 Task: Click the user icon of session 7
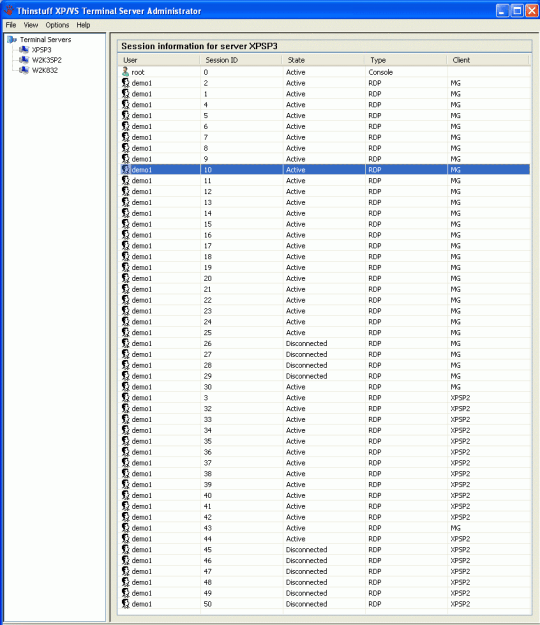tap(126, 137)
